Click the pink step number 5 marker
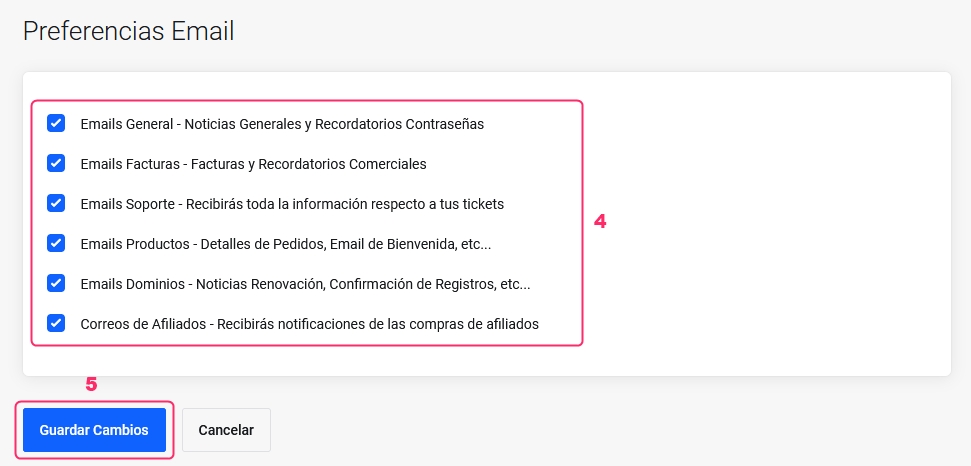The image size is (971, 466). tap(91, 384)
